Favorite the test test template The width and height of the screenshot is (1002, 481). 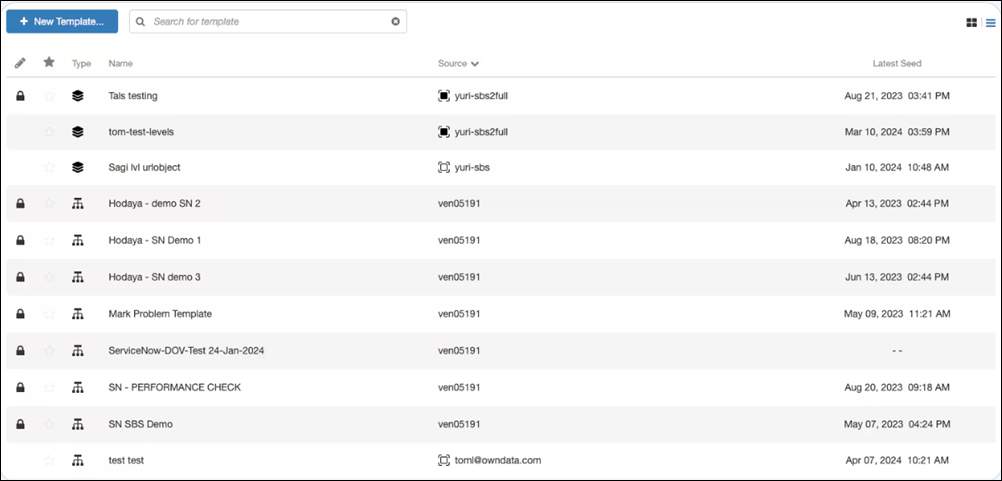49,460
